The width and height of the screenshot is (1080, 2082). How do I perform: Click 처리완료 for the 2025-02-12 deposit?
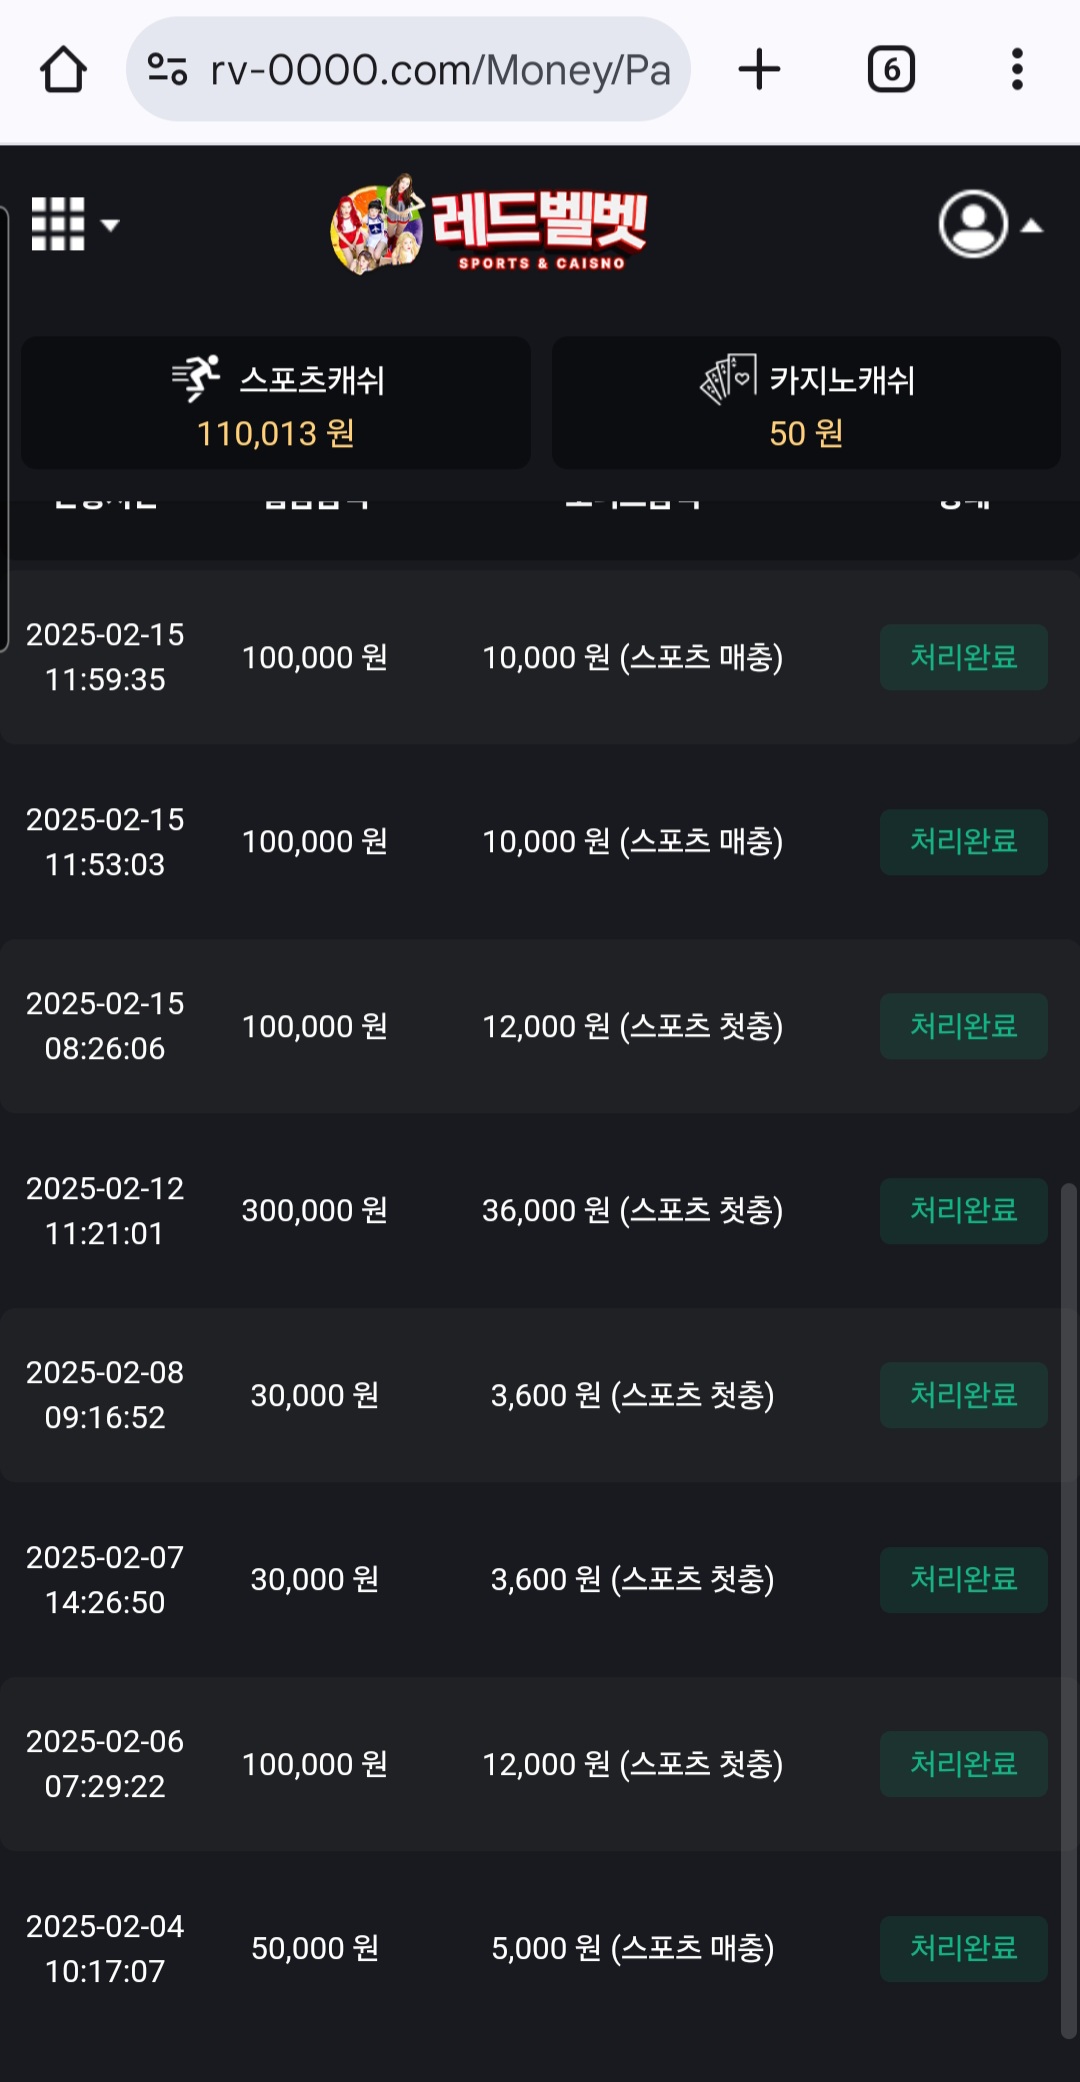963,1211
